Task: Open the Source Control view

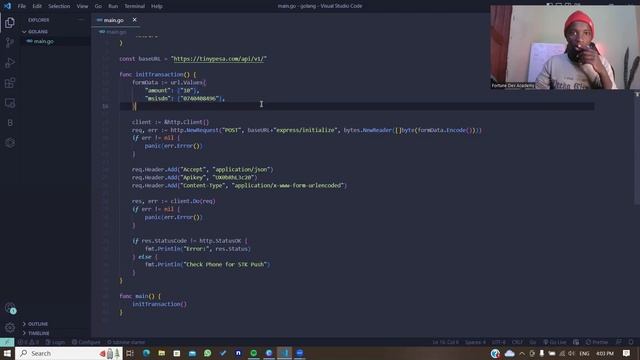Action: tap(10, 42)
